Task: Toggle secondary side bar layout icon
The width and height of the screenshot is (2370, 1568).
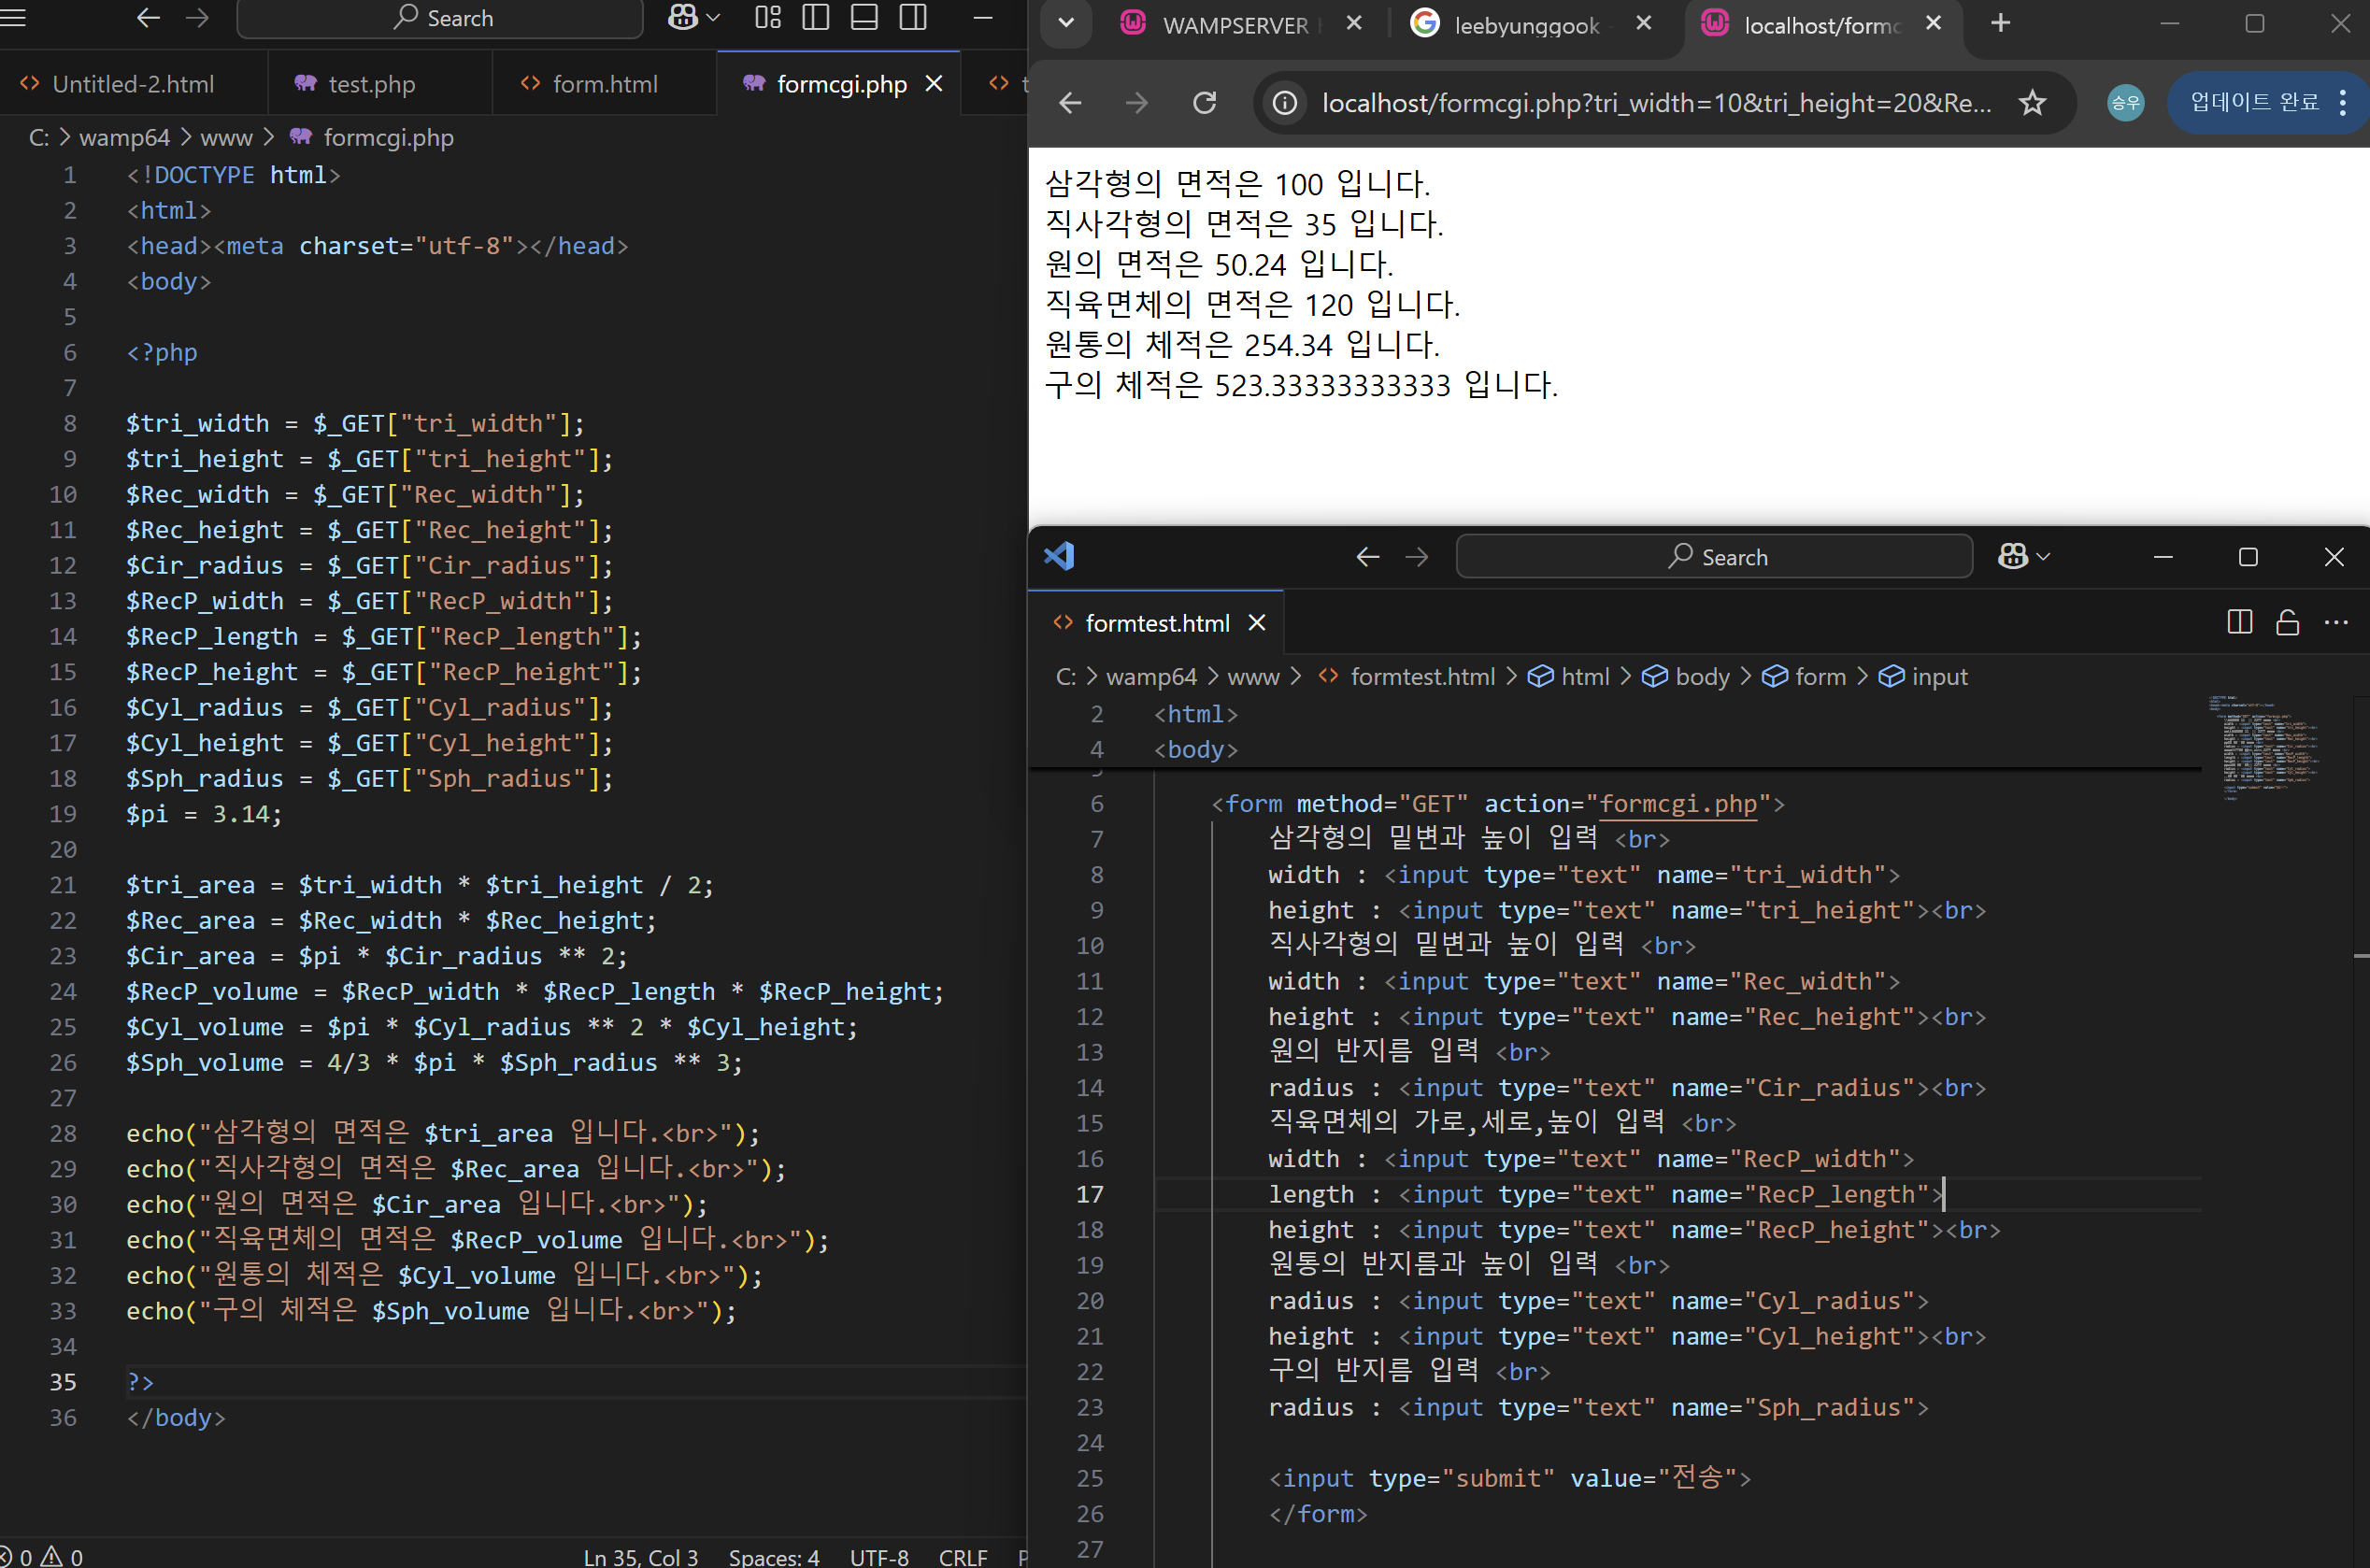Action: (x=913, y=17)
